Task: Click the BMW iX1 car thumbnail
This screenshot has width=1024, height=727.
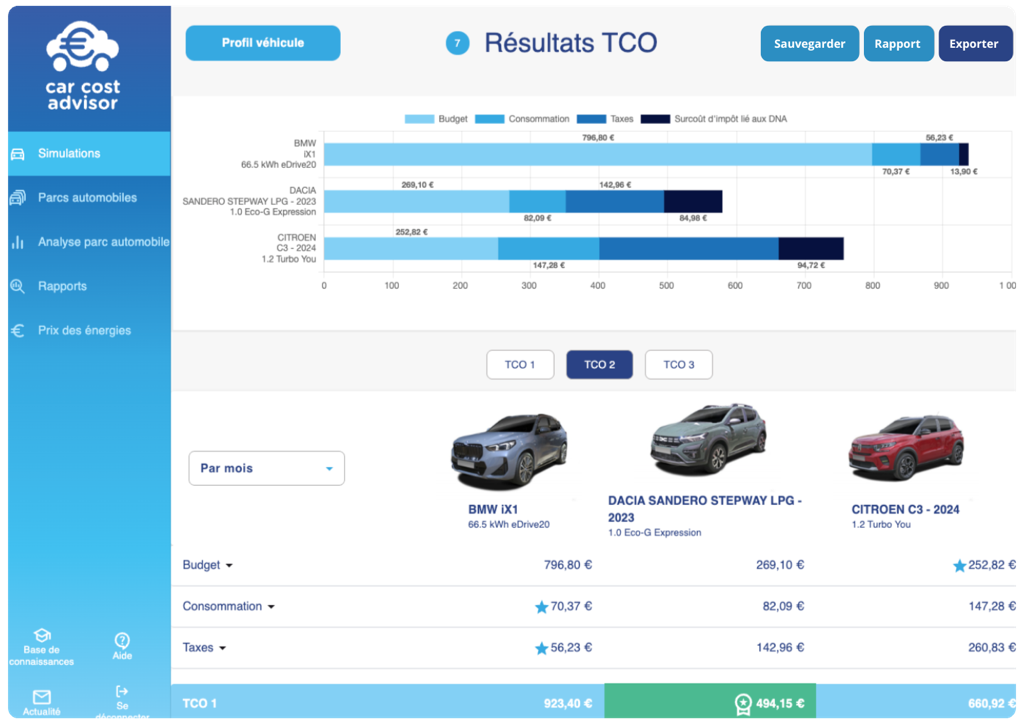Action: tap(509, 451)
